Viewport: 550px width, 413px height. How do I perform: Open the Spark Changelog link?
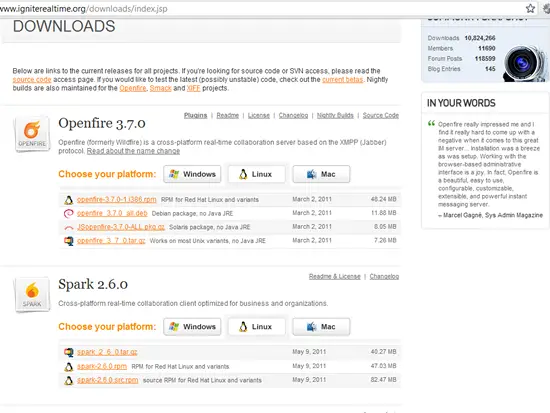[384, 277]
